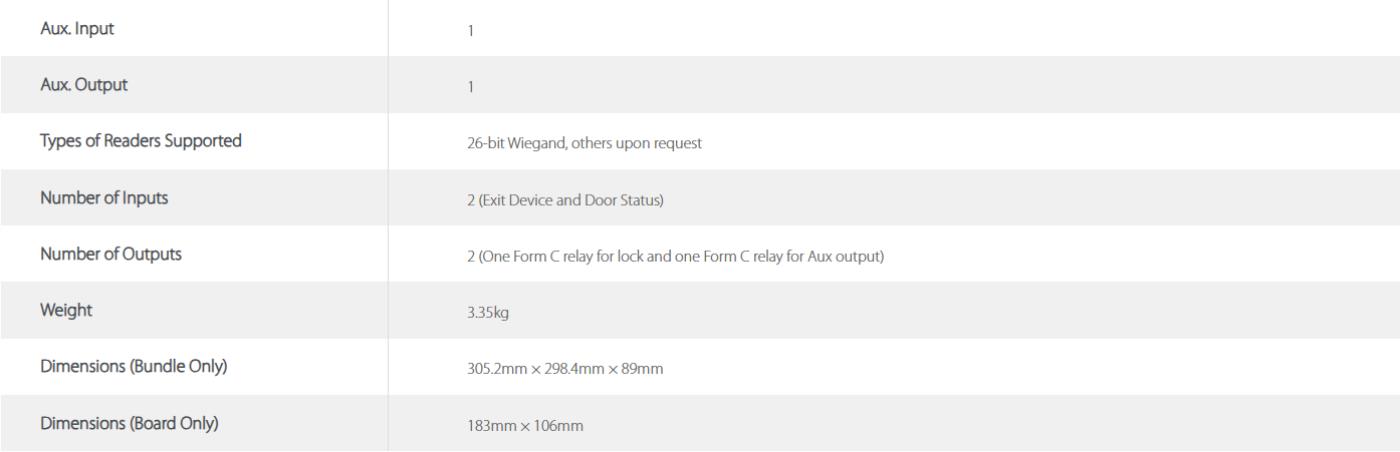Select the Form C relay description
The image size is (1400, 452).
coord(668,255)
